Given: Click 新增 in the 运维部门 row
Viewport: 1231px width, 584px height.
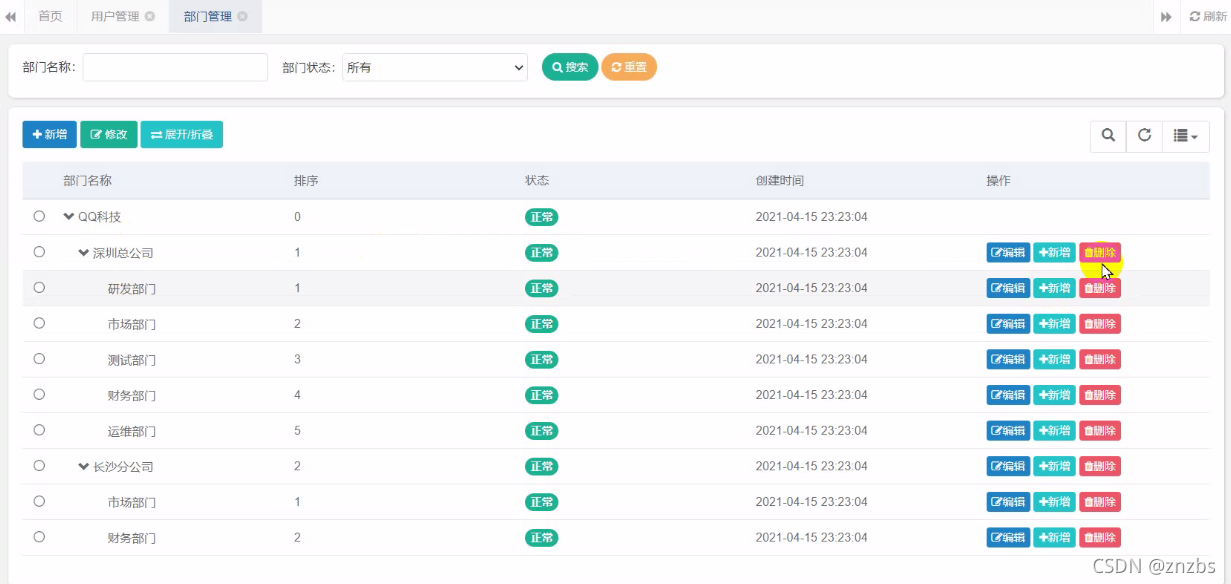Looking at the screenshot, I should click(1054, 431).
